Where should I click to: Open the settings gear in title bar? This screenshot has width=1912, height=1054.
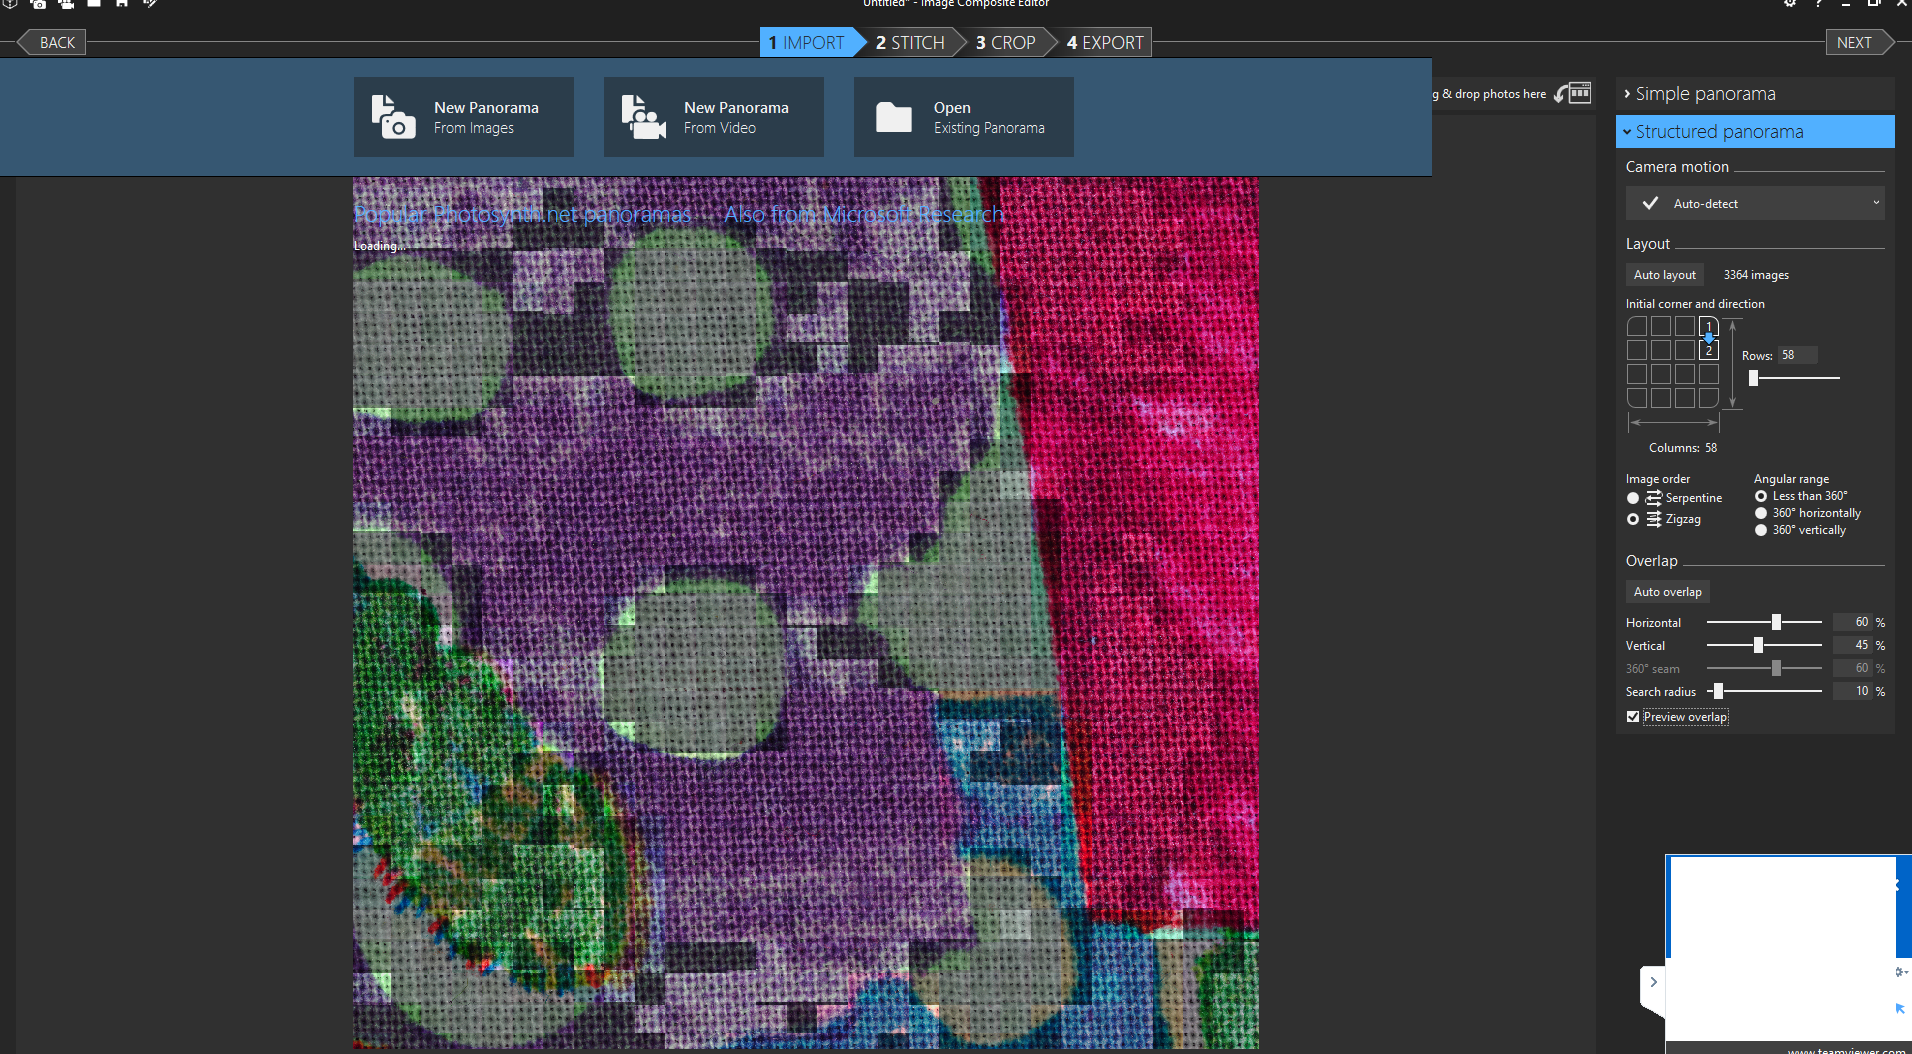(x=1790, y=4)
